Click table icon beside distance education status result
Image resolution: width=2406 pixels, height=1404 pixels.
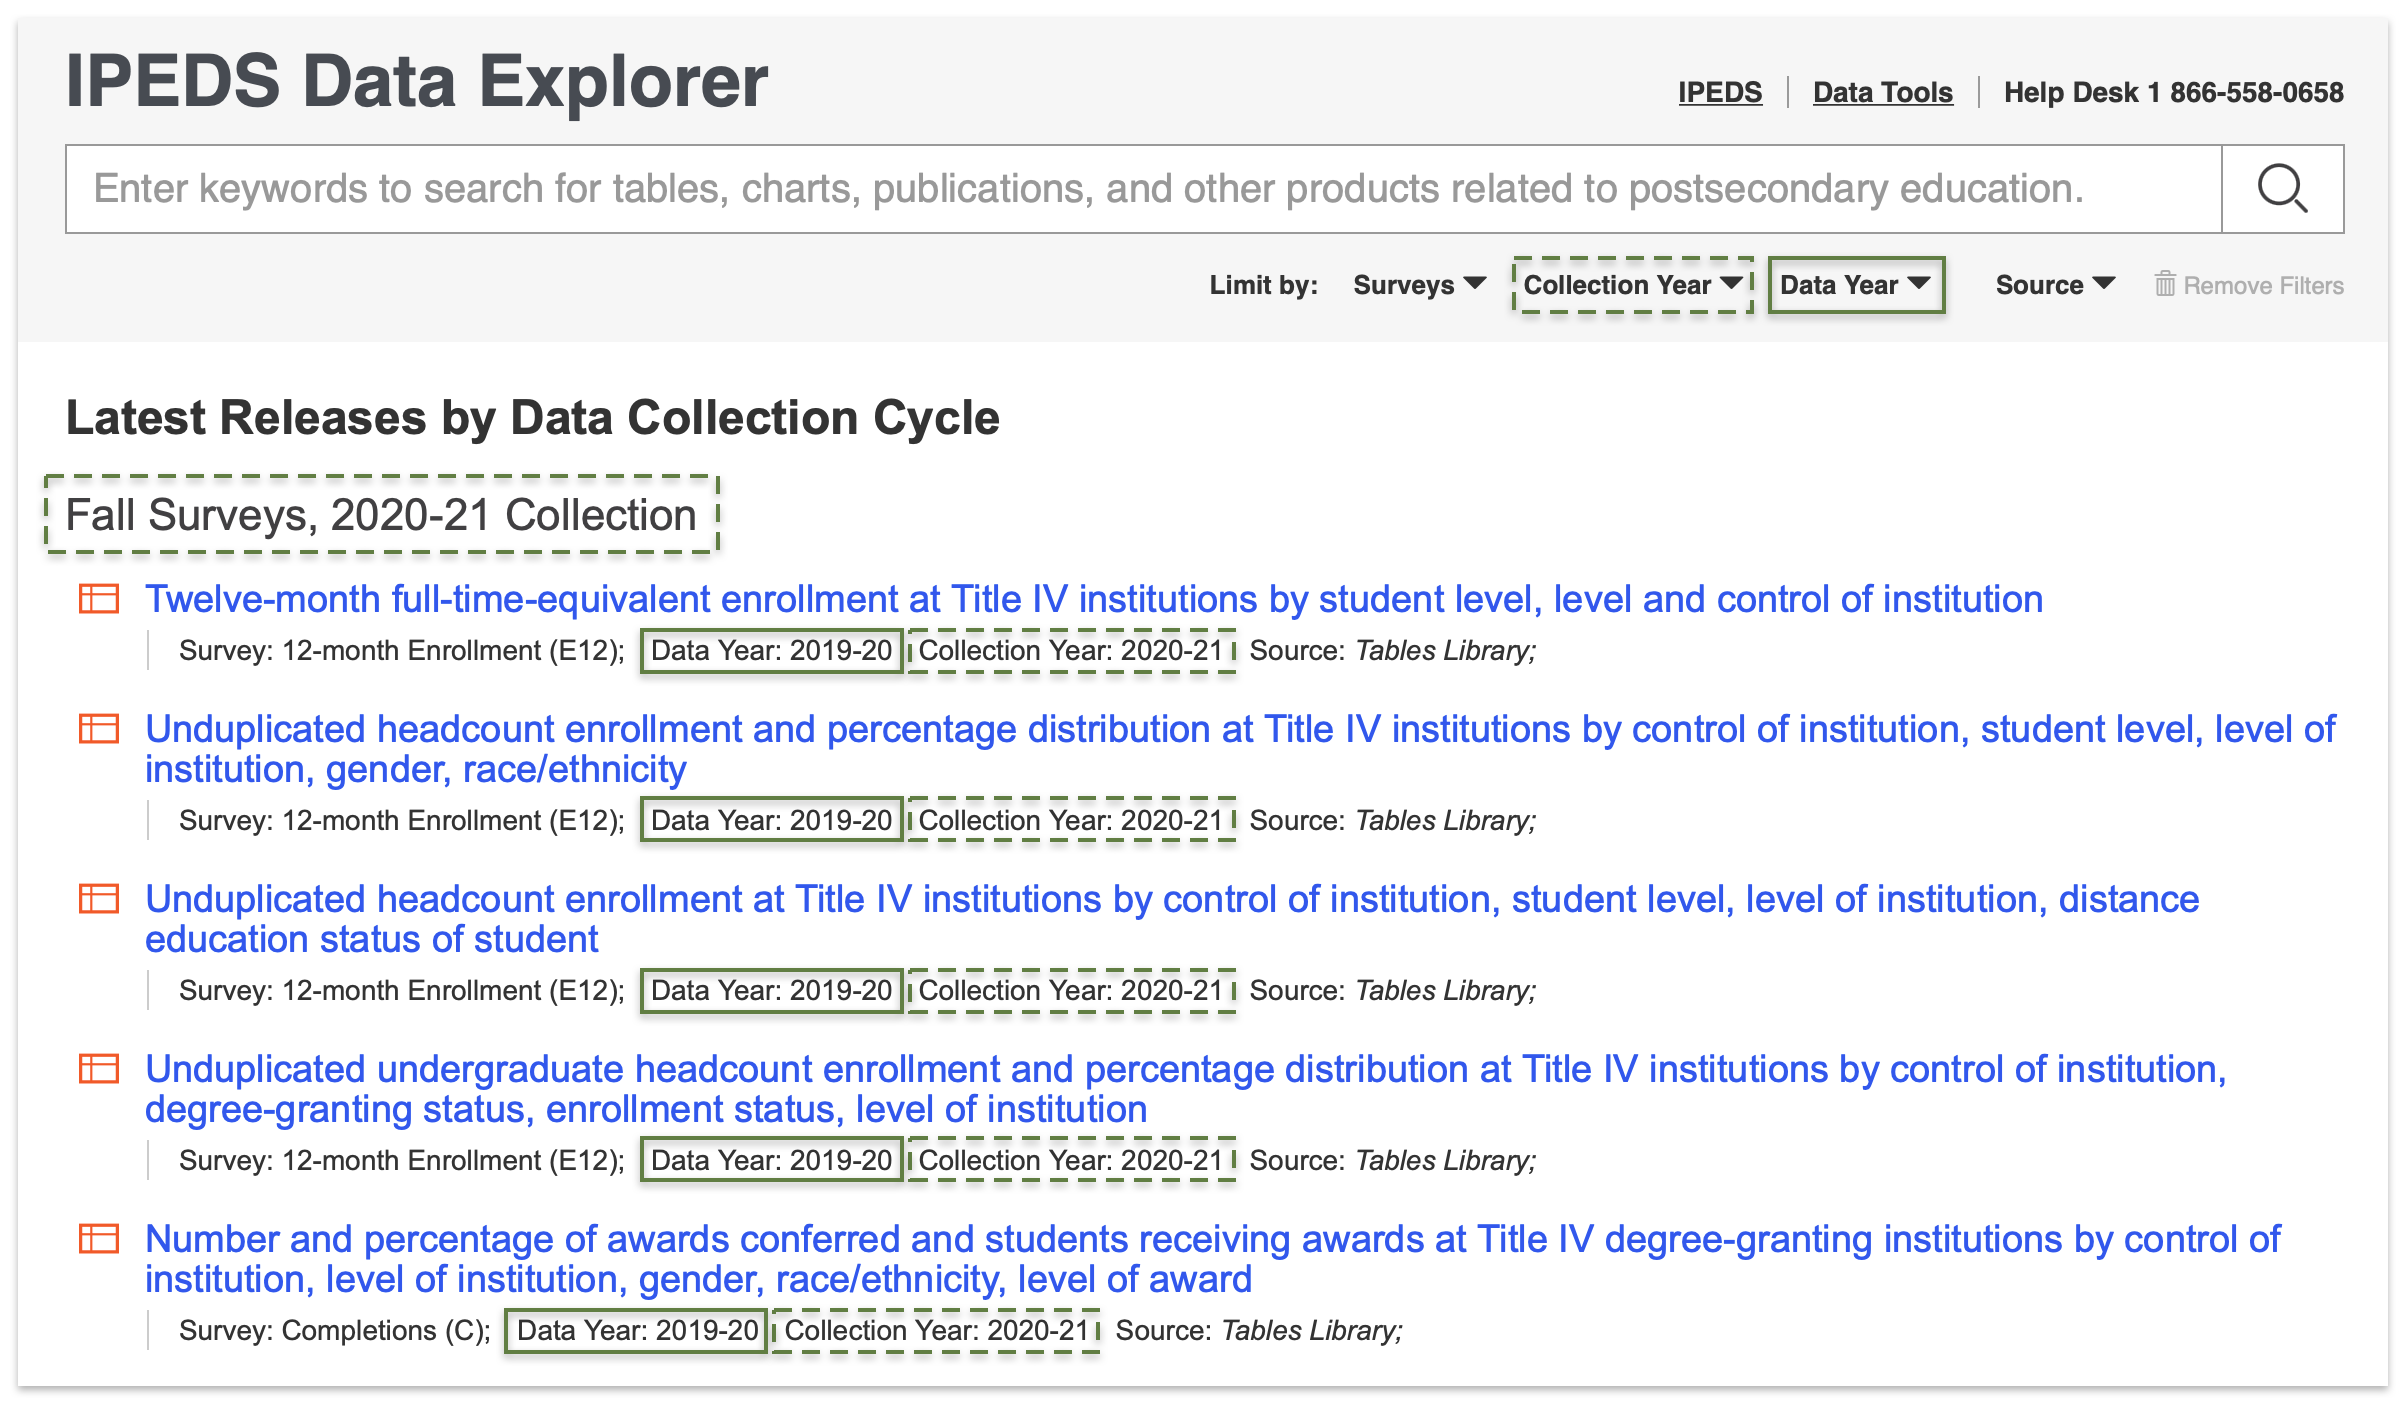(x=99, y=899)
